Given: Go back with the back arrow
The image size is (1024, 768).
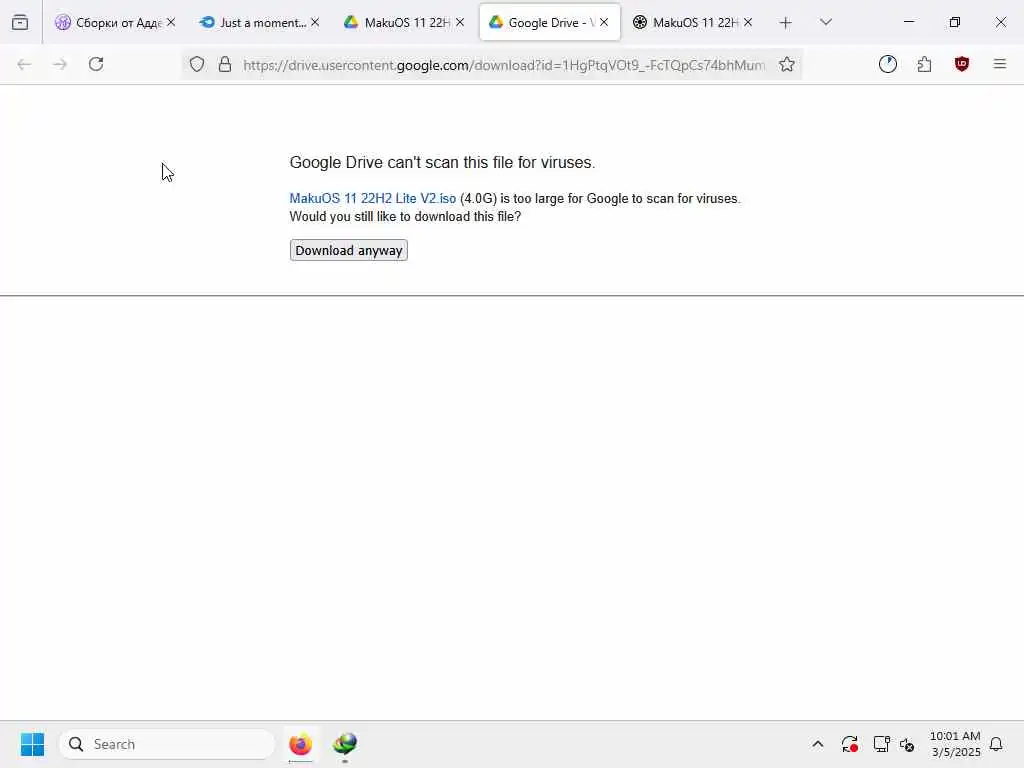Looking at the screenshot, I should tap(24, 64).
